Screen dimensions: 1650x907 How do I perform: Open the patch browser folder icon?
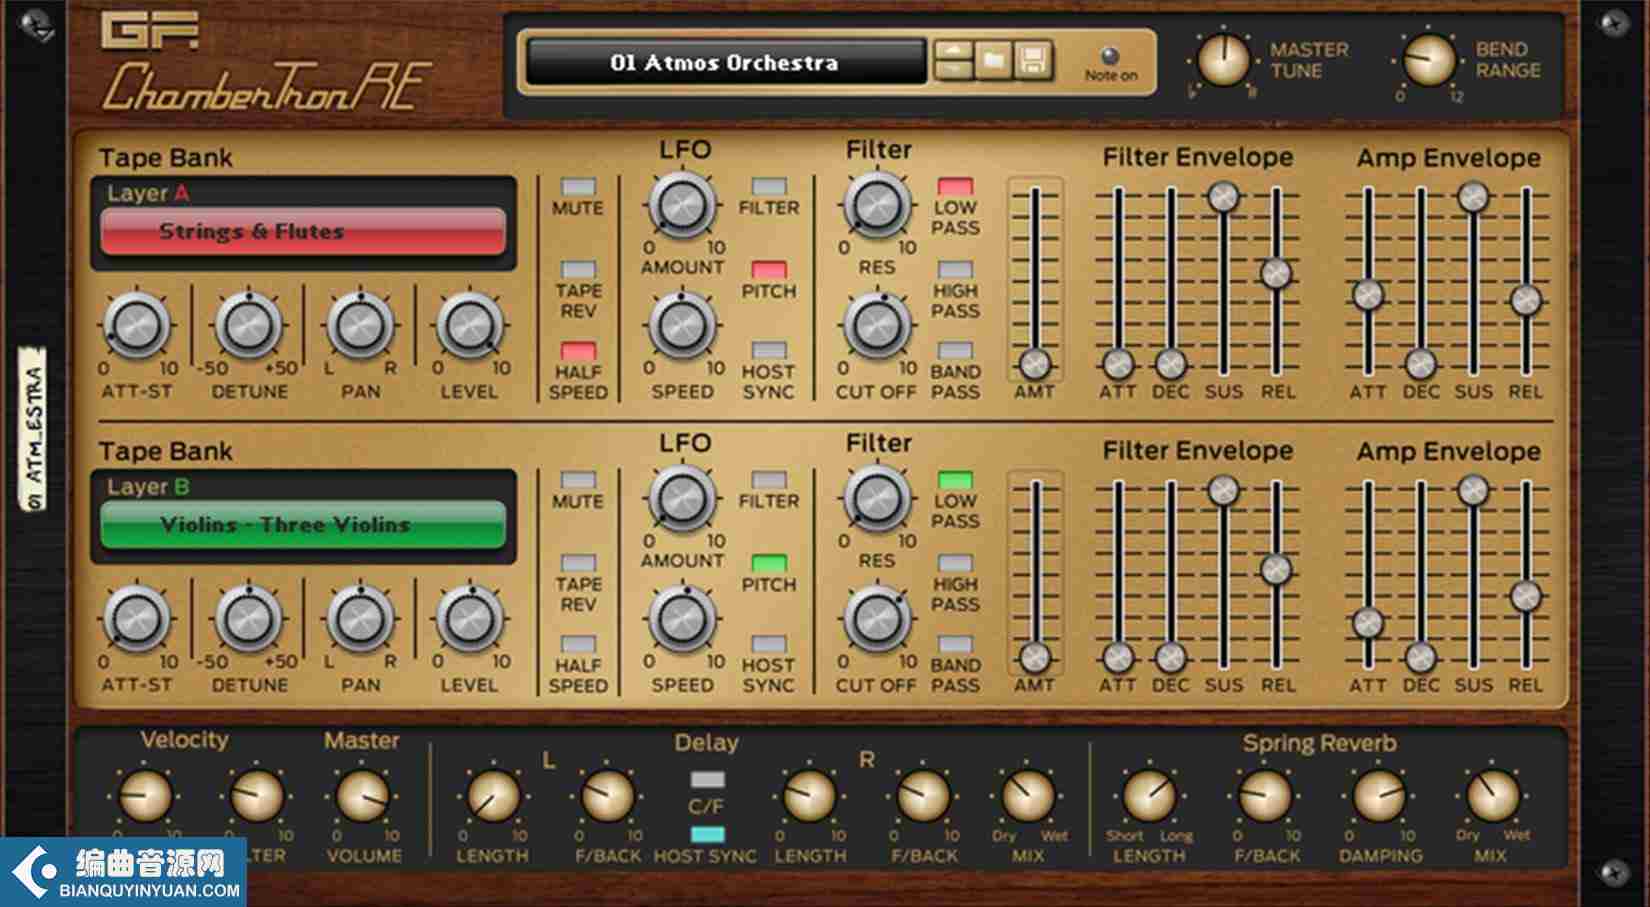point(993,61)
